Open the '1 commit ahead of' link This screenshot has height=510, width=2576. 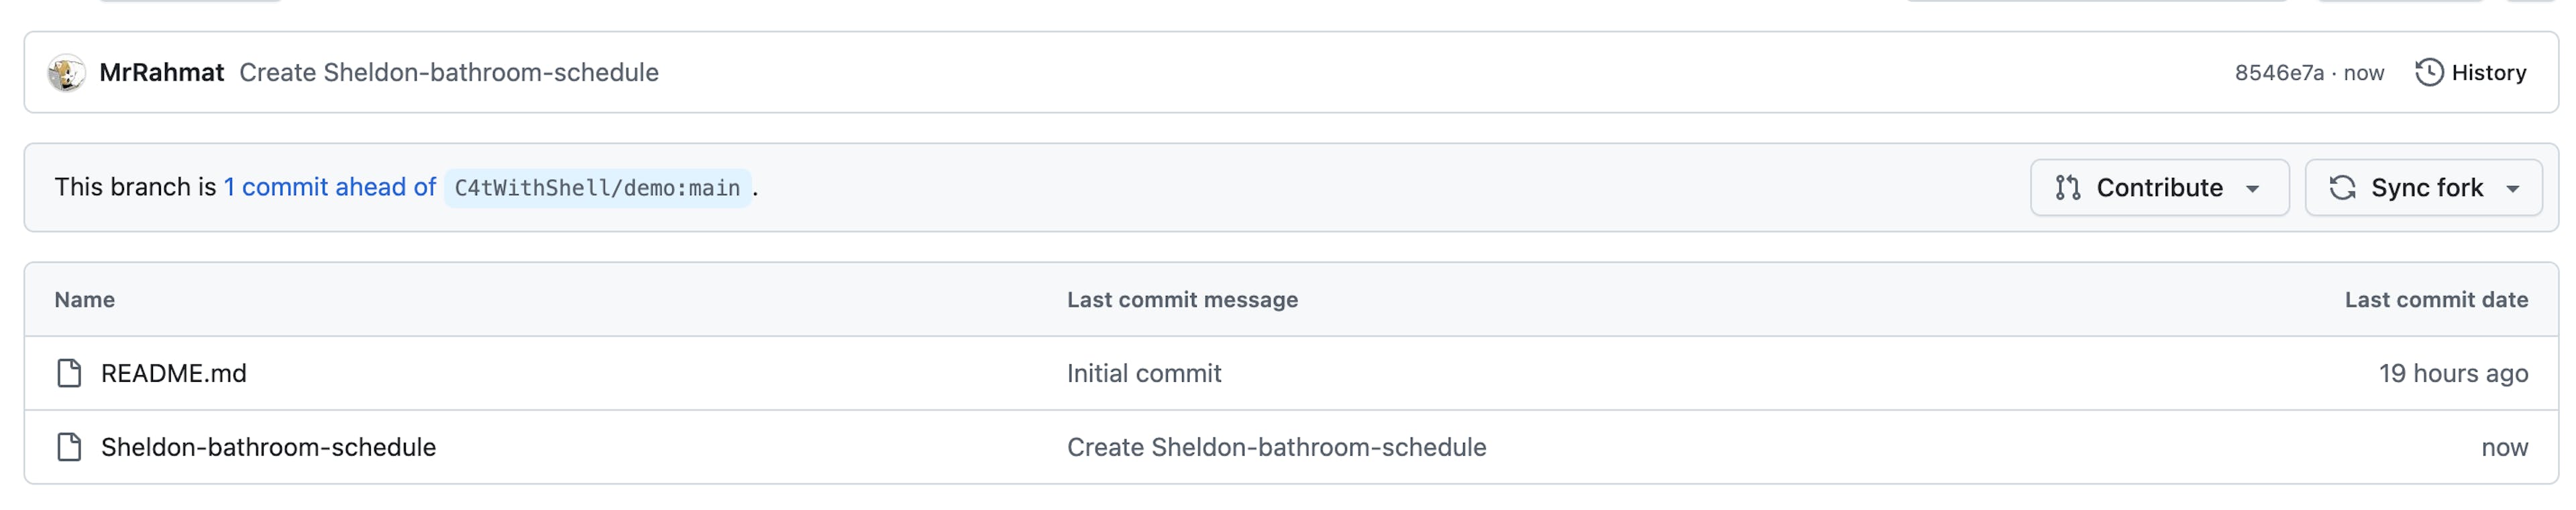pos(330,187)
